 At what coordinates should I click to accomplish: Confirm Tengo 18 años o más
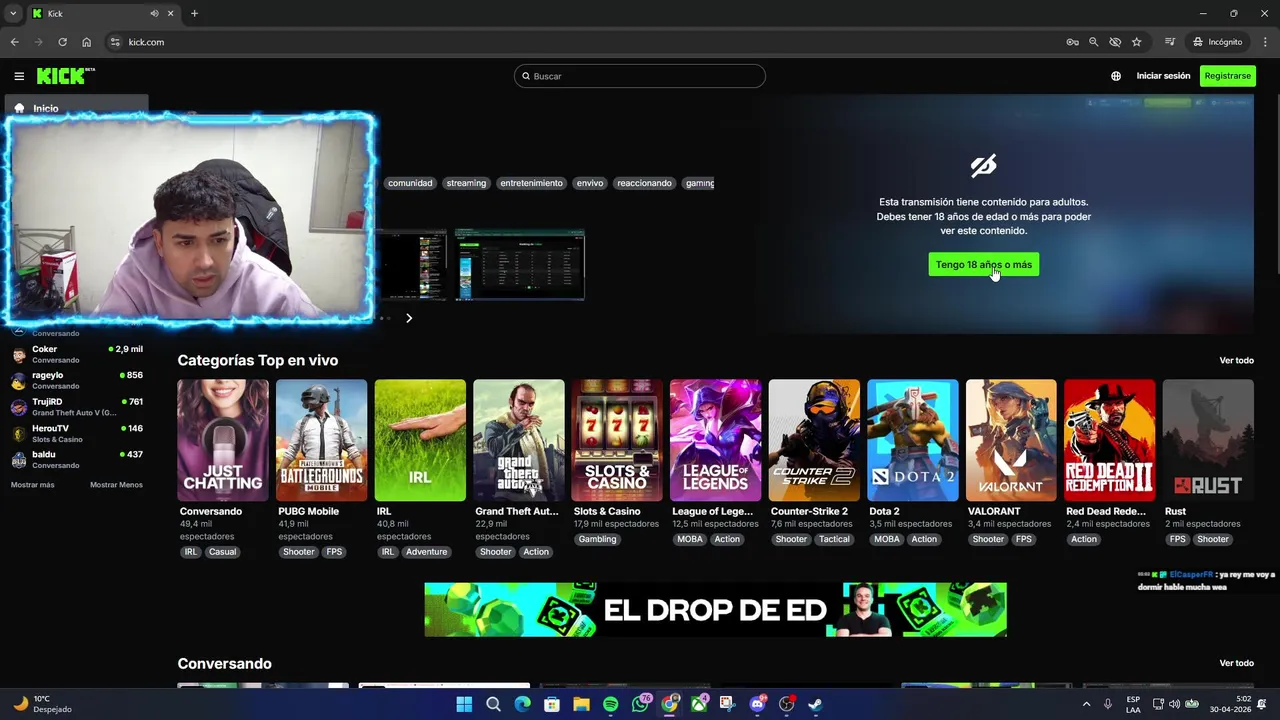pyautogui.click(x=984, y=264)
